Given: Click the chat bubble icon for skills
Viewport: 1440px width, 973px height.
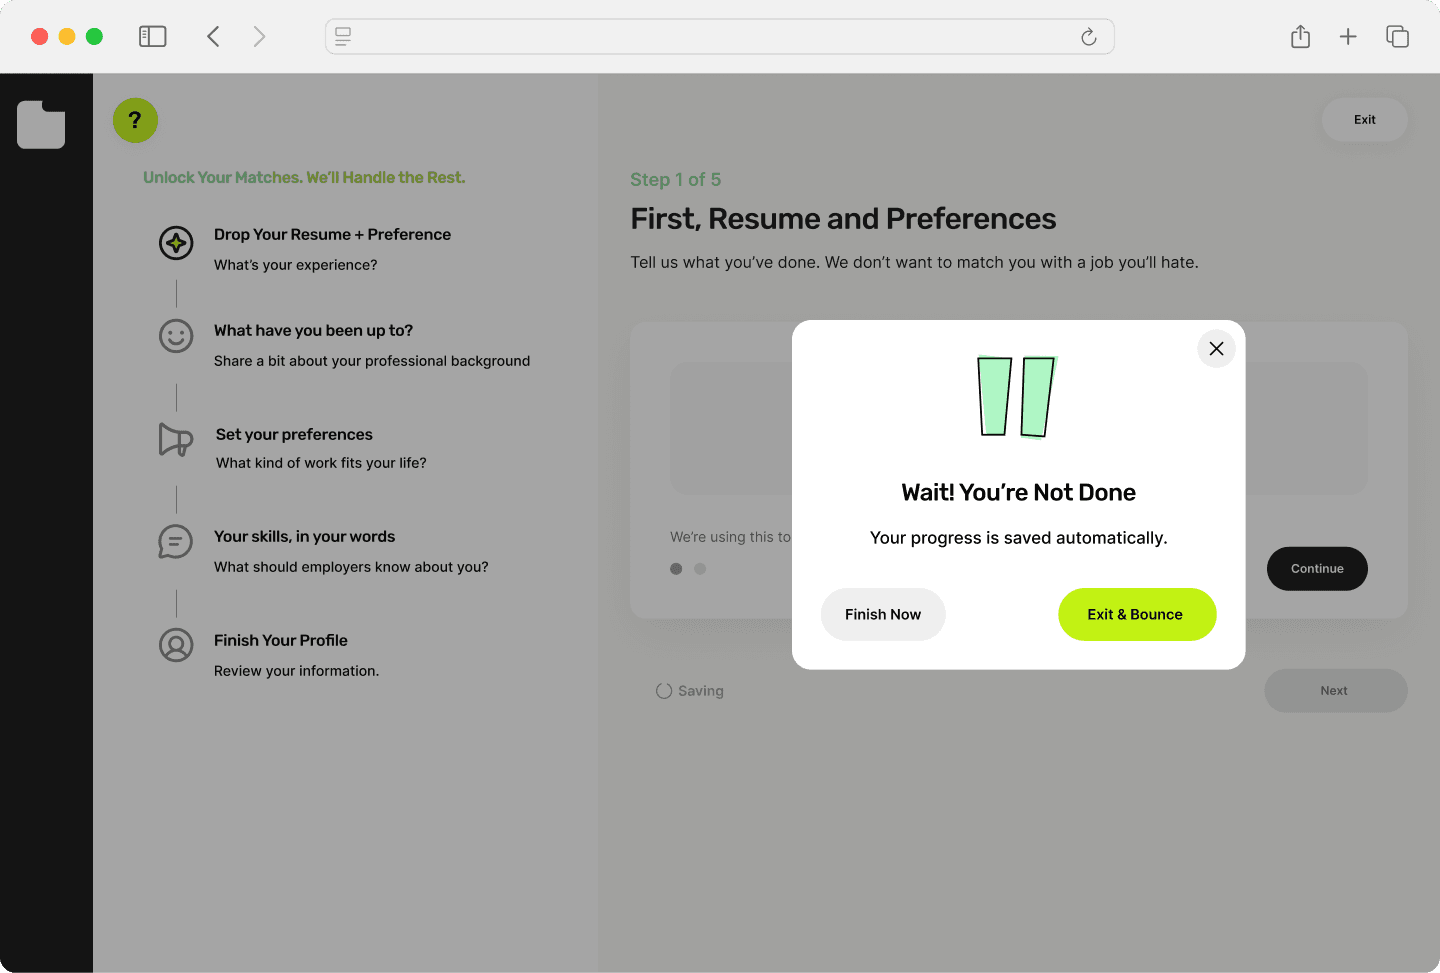Looking at the screenshot, I should (x=176, y=542).
